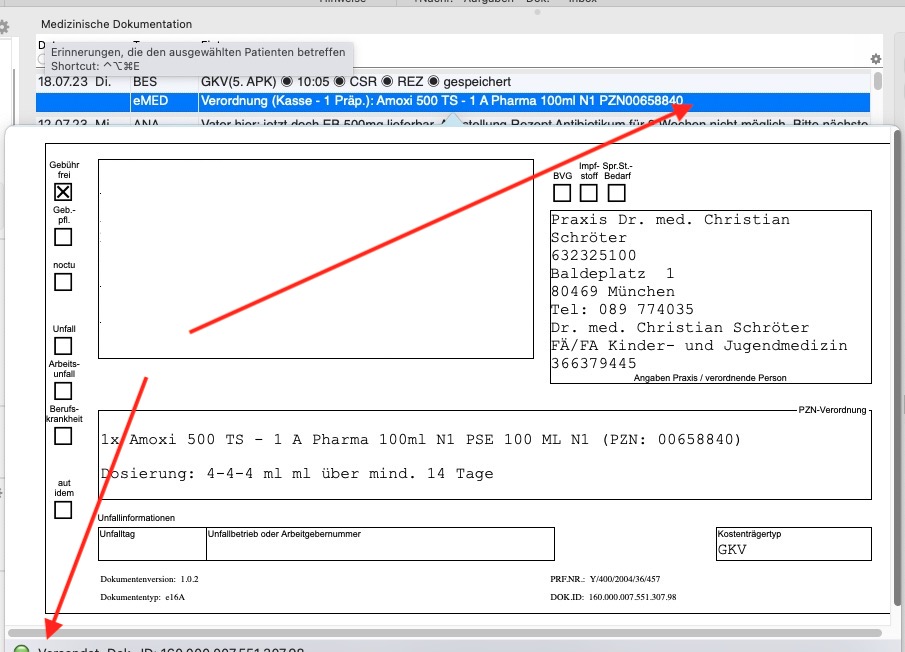Screen dimensions: 905x652
Task: Click the horizontal scrollbar below the prescription
Action: [445, 633]
